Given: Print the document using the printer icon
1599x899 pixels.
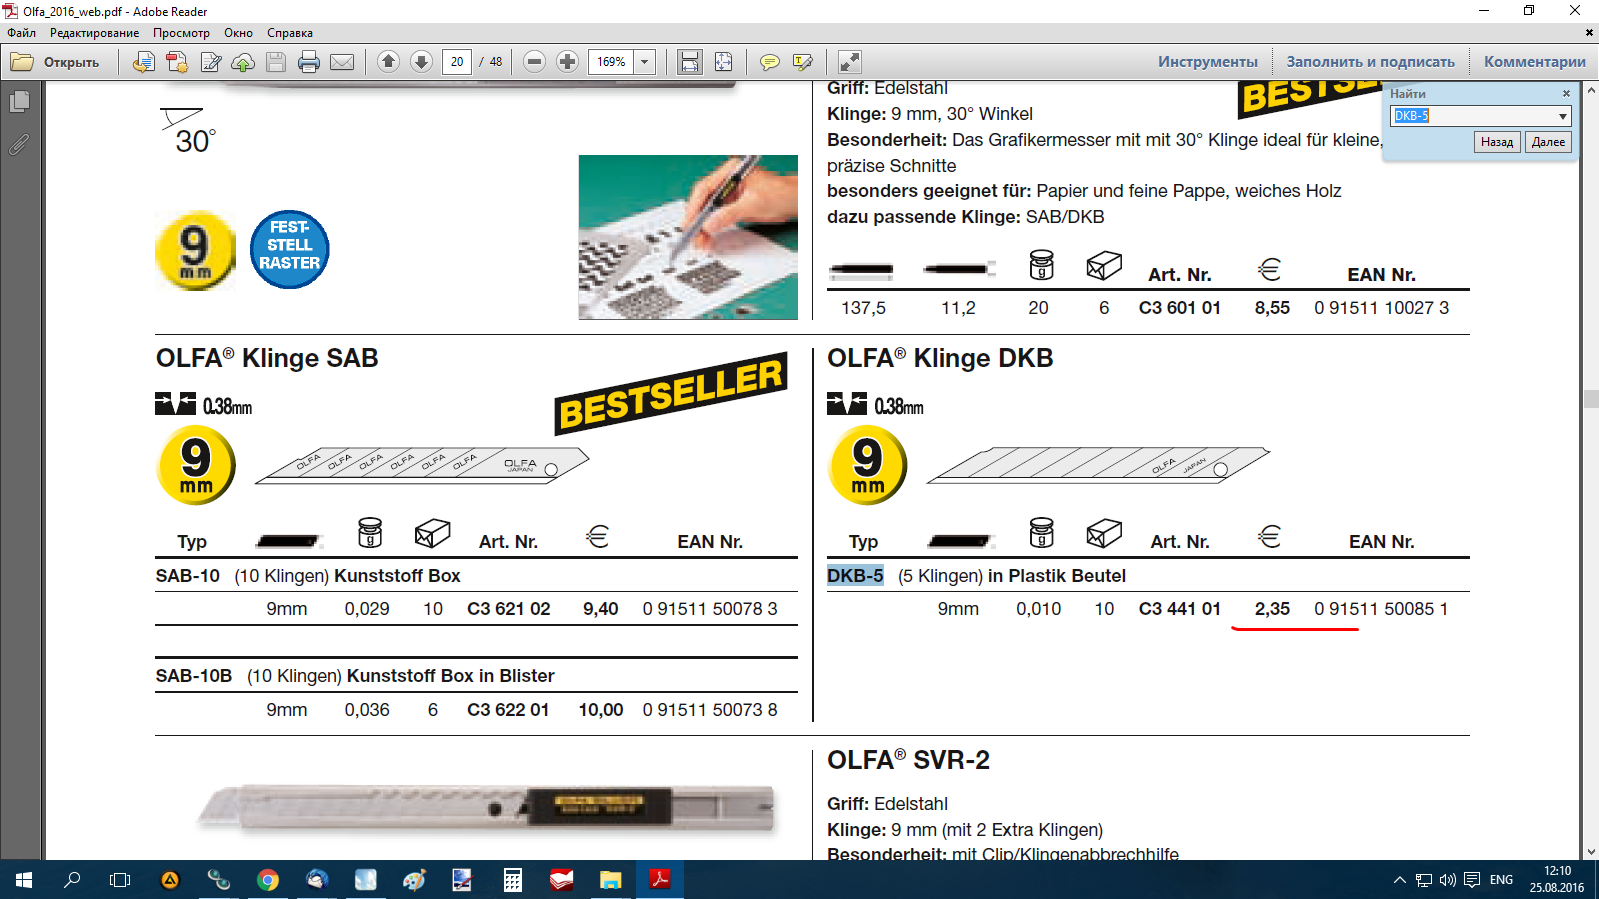Looking at the screenshot, I should tap(309, 62).
